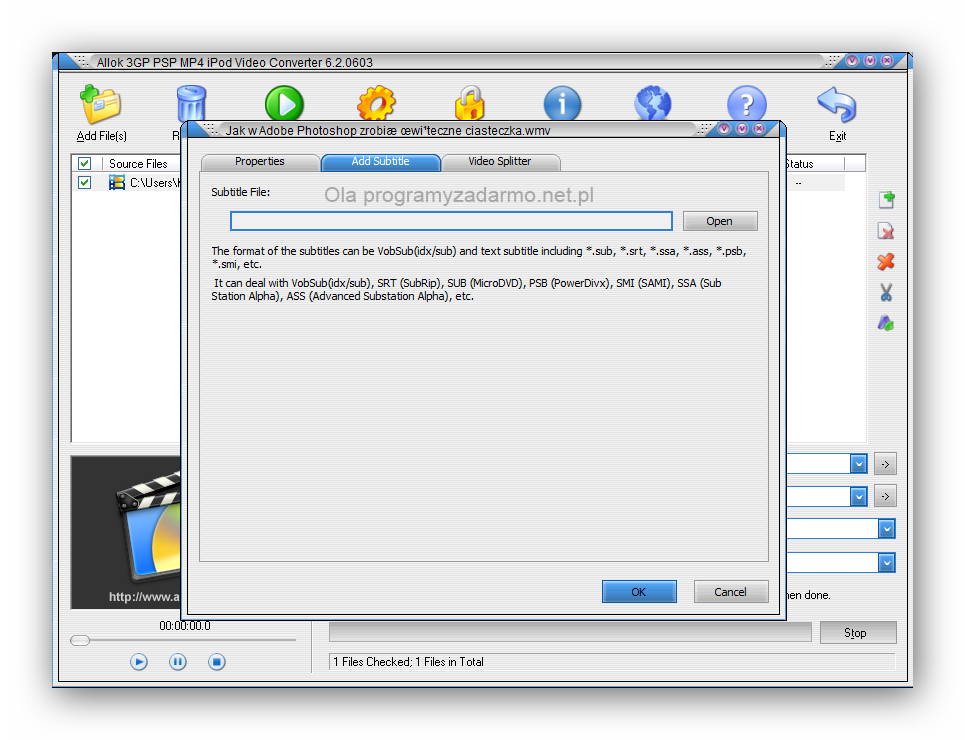The image size is (965, 740).
Task: Open help with the question mark icon
Action: tap(747, 103)
